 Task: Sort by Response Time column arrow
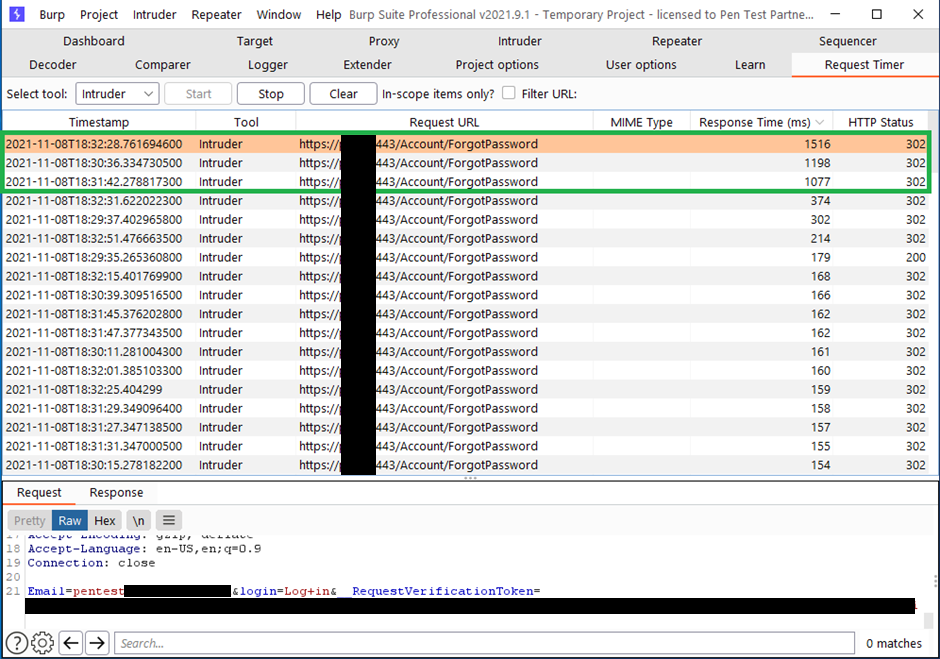[820, 122]
